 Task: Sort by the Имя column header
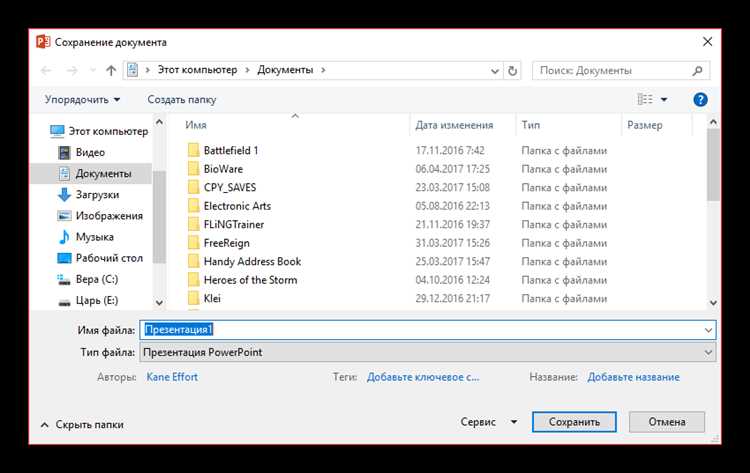pyautogui.click(x=196, y=125)
